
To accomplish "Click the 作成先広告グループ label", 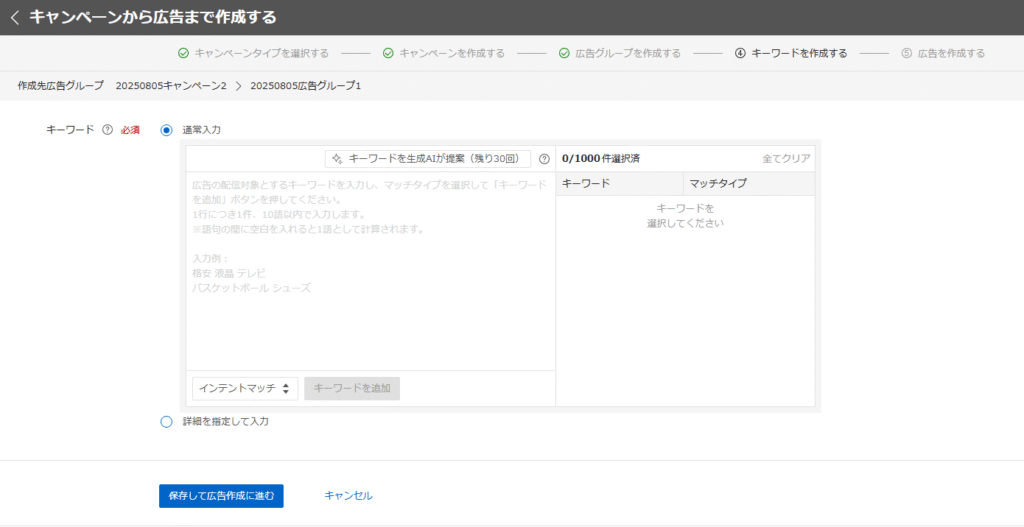I will tap(61, 86).
